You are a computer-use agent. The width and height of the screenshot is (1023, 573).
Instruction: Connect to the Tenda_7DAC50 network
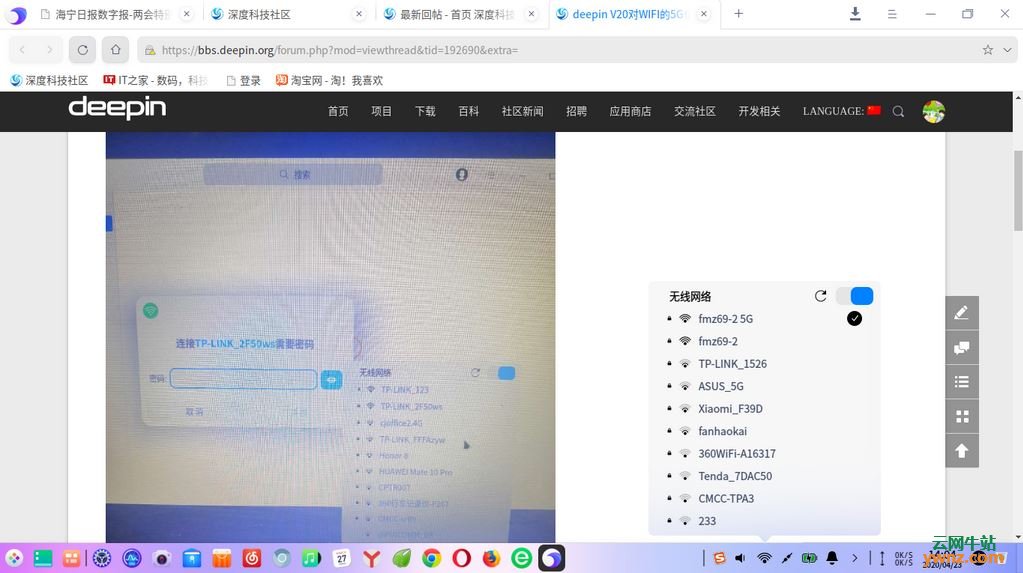coord(763,476)
